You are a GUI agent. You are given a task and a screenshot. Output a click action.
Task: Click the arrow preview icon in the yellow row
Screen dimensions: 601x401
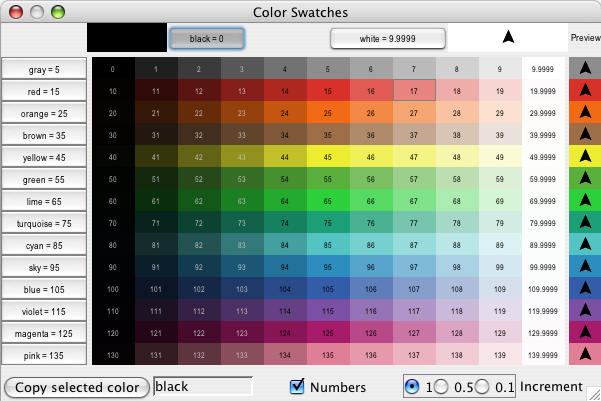pos(584,157)
